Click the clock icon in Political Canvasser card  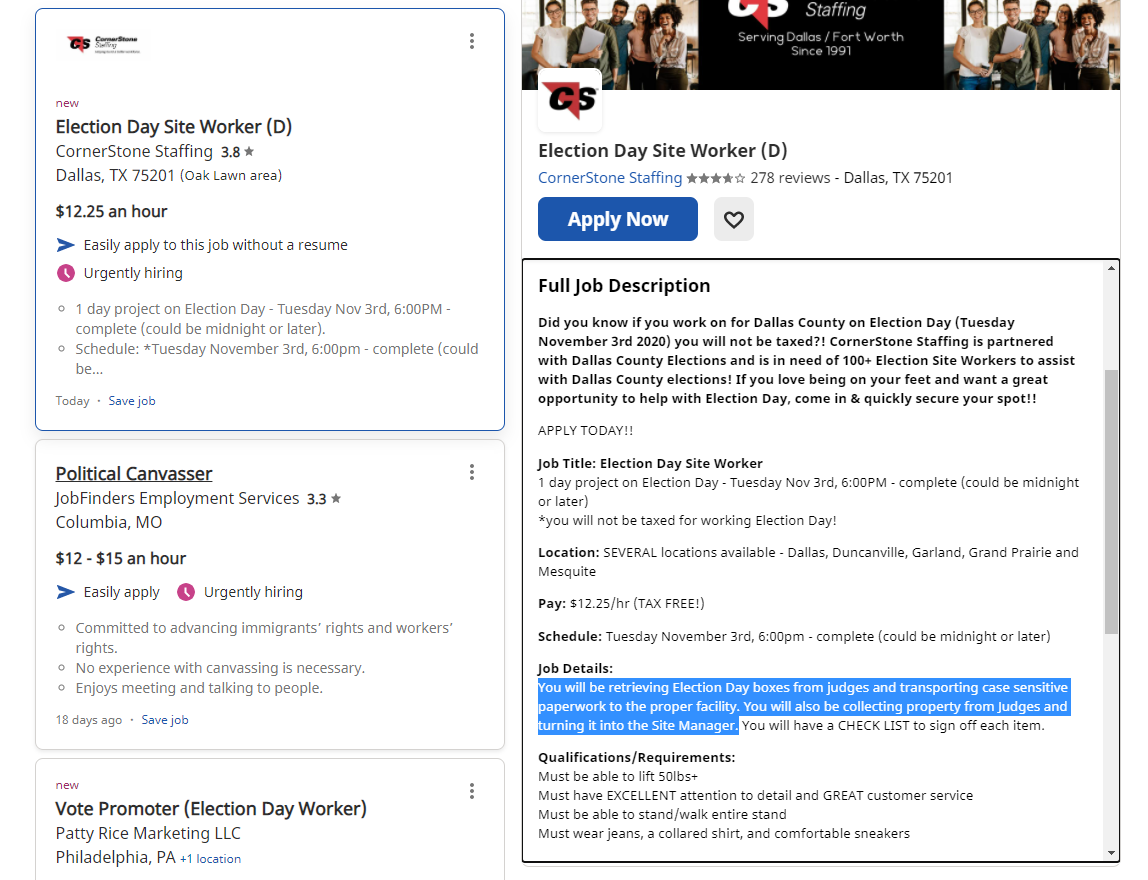(186, 592)
